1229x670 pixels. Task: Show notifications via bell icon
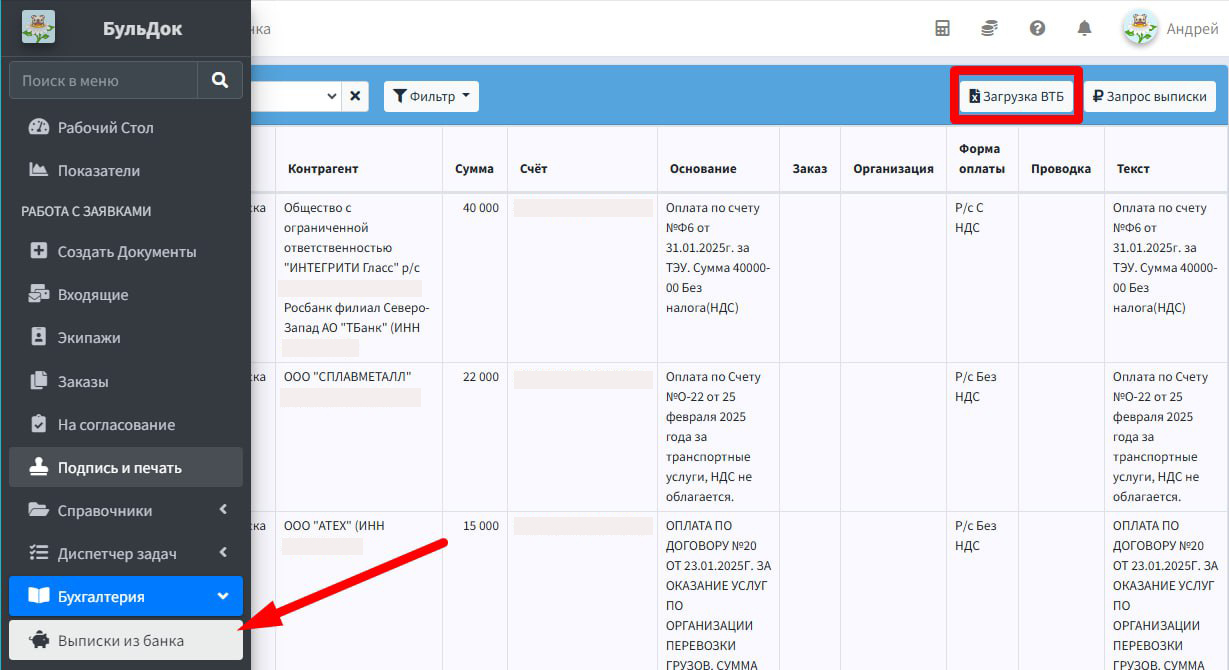click(1084, 28)
